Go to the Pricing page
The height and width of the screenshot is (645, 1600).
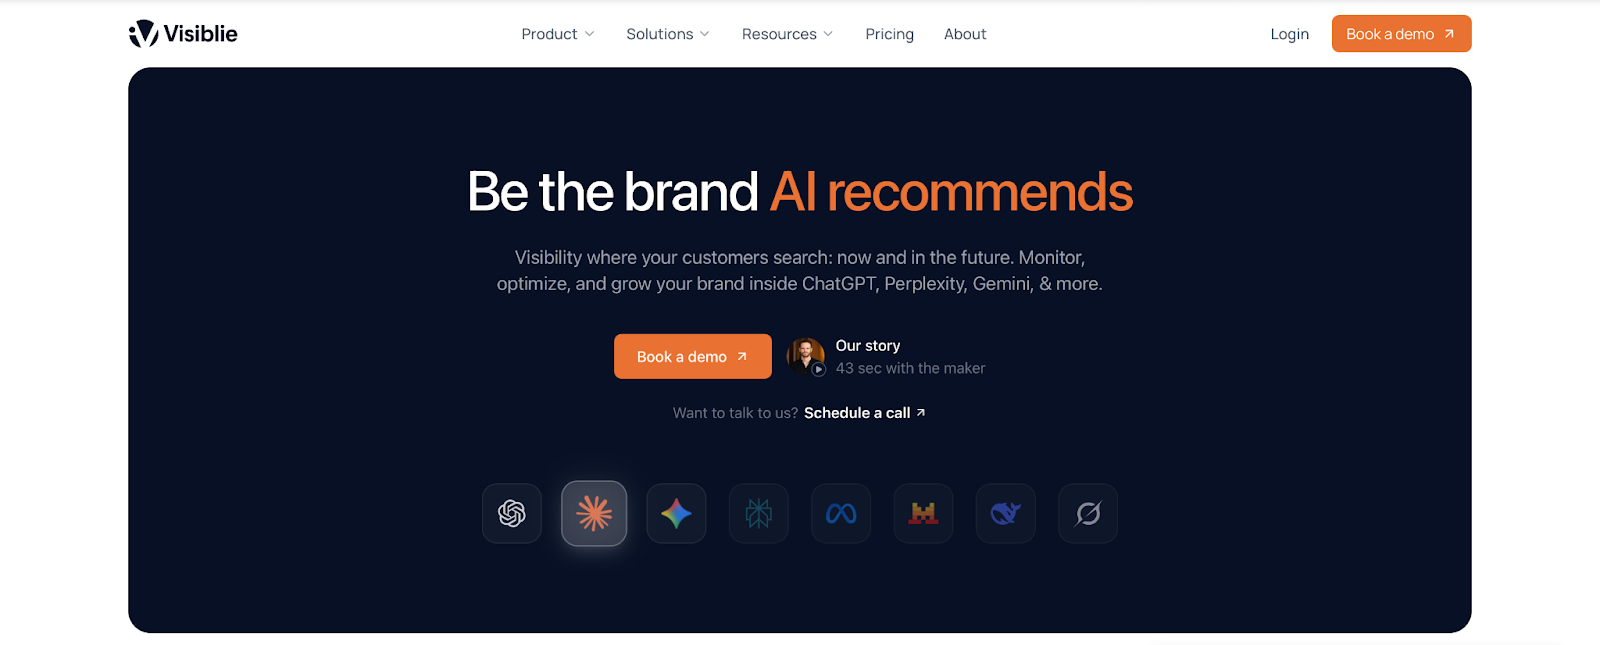[889, 34]
